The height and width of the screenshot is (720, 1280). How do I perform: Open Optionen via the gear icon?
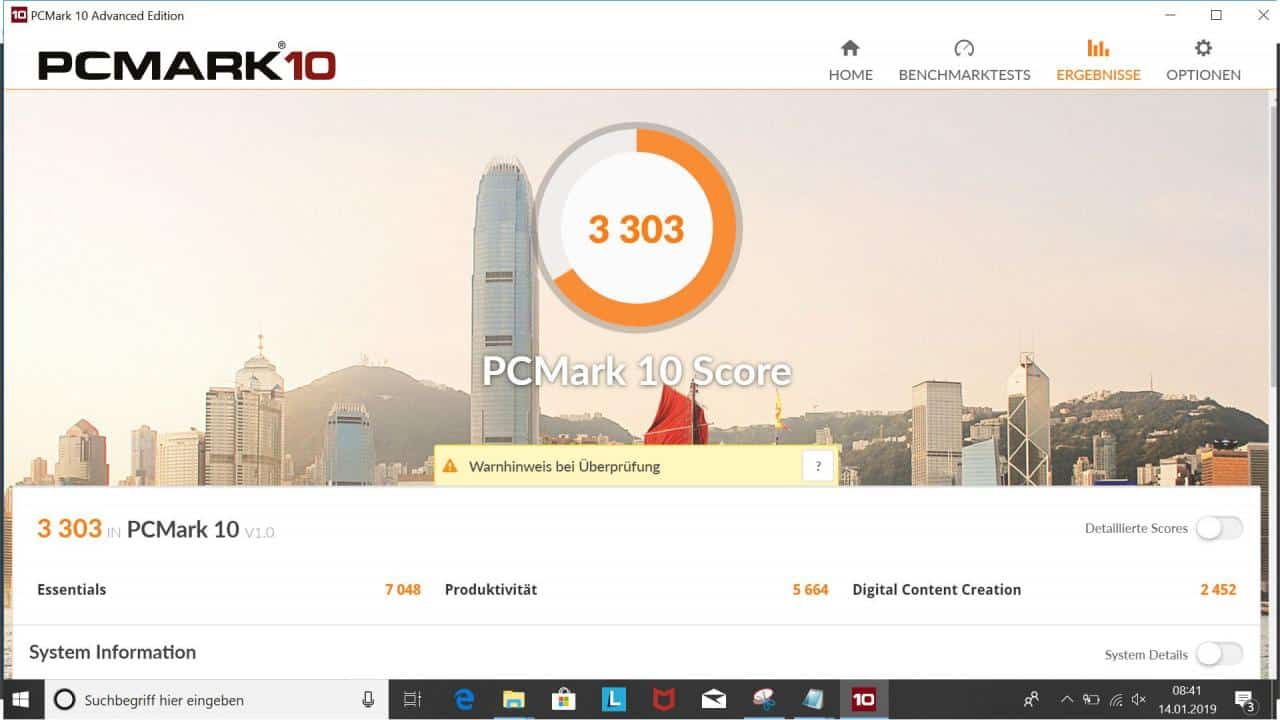(x=1203, y=47)
